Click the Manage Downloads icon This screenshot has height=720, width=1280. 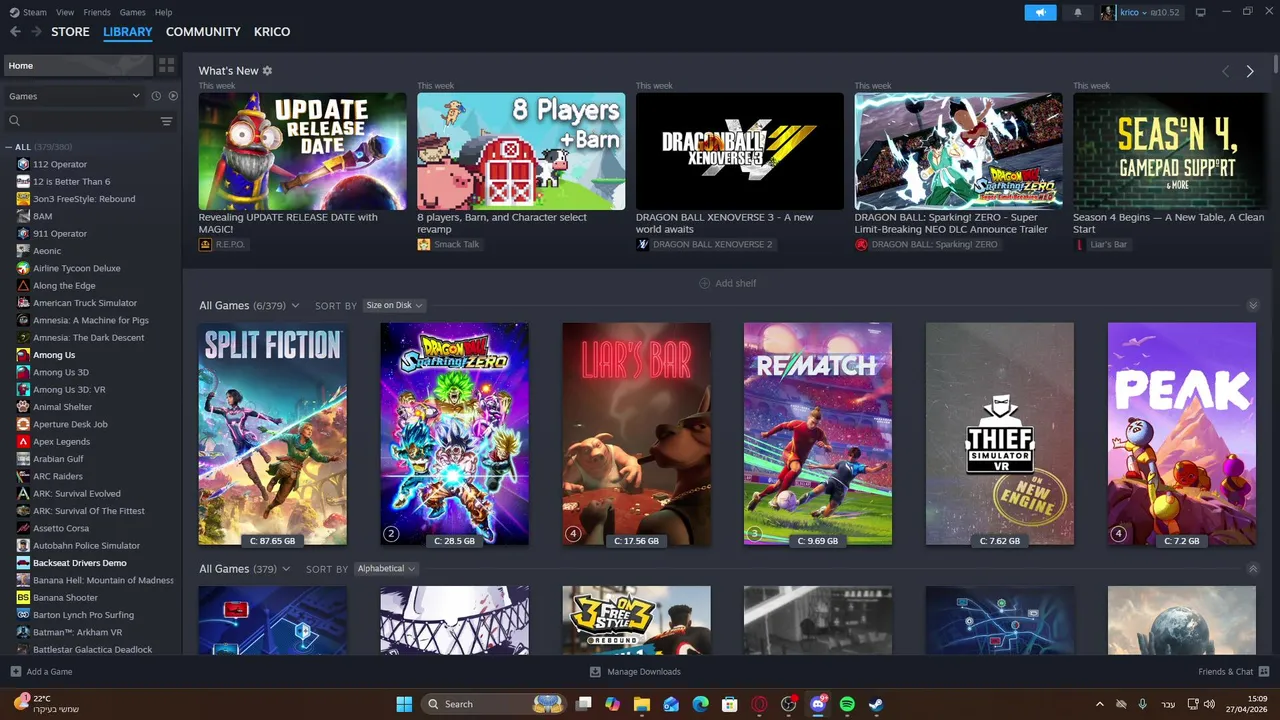tap(595, 672)
